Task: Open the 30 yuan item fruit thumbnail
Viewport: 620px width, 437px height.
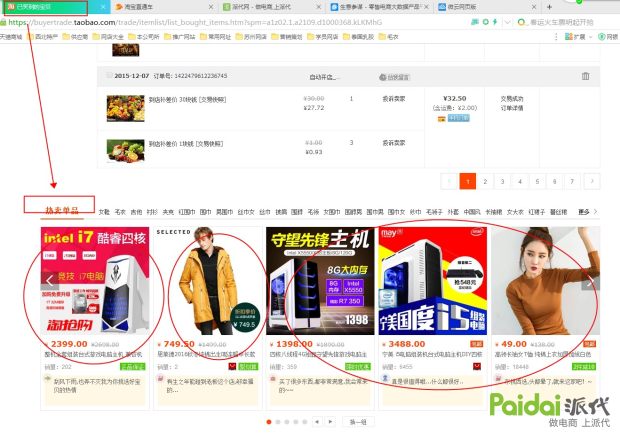Action: coord(125,108)
